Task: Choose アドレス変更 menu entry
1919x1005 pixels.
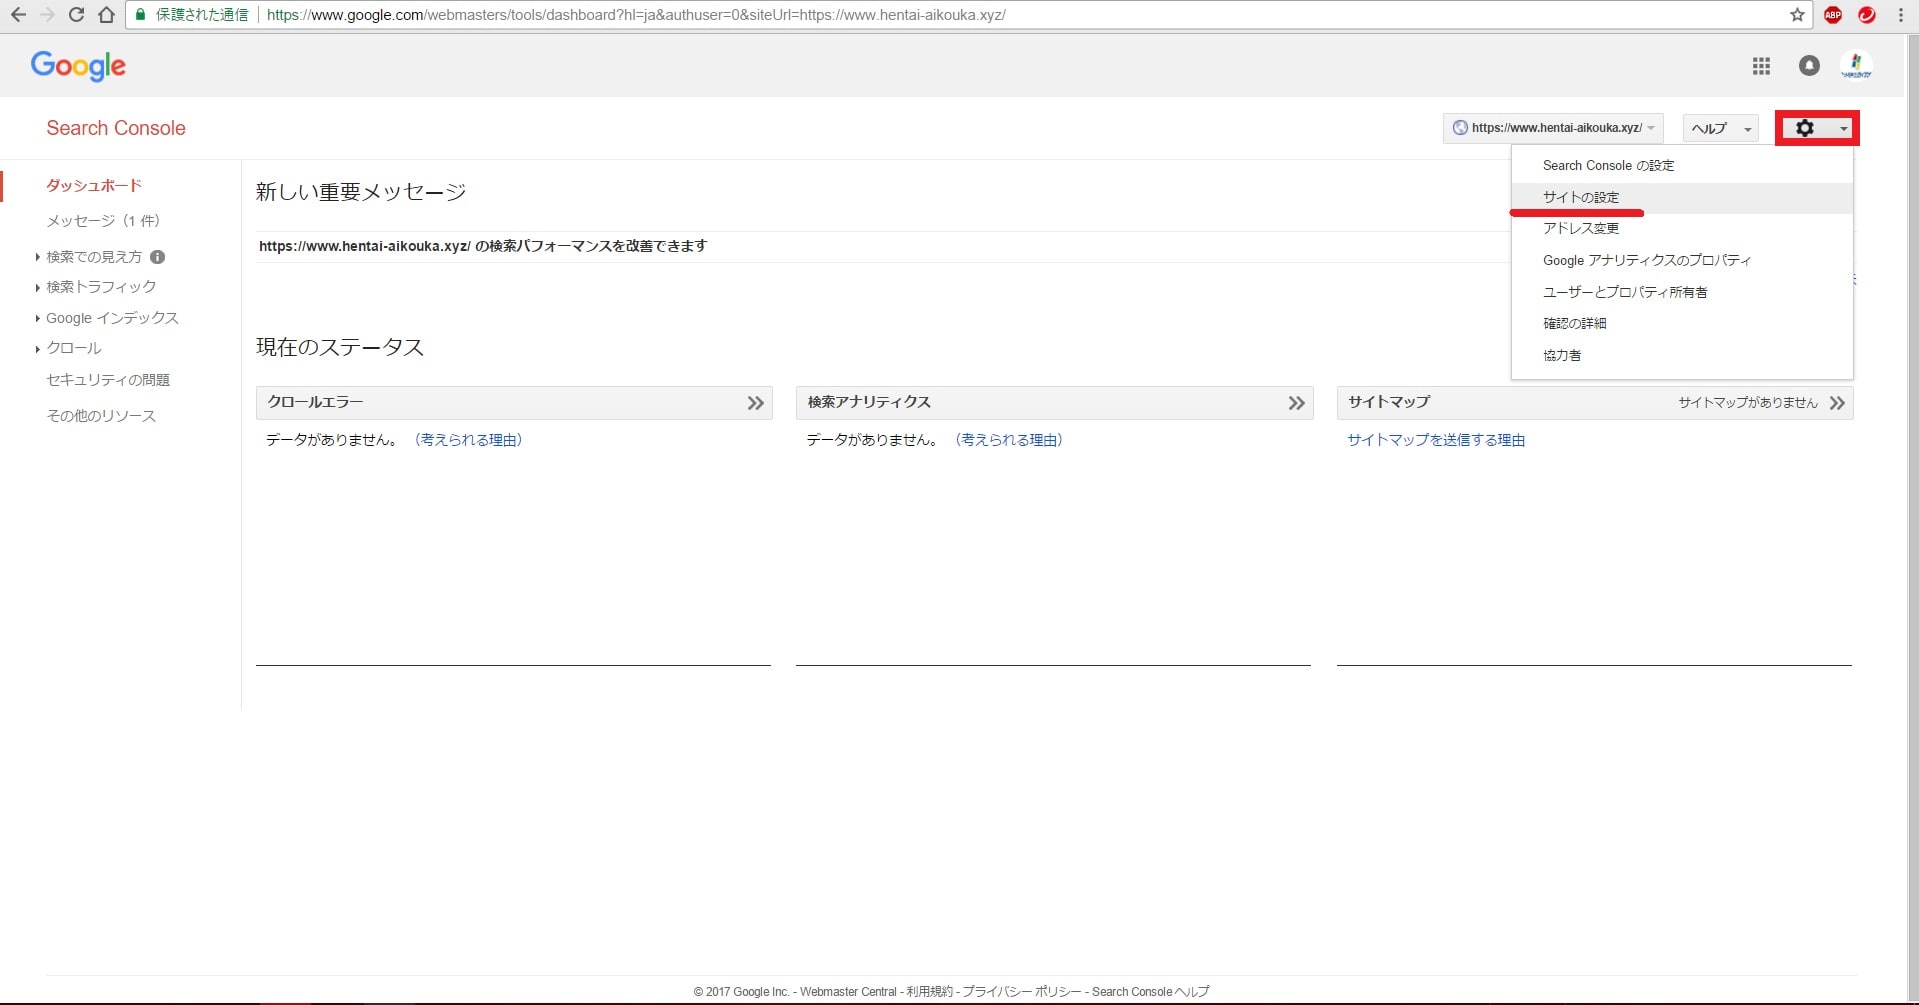Action: click(1682, 229)
